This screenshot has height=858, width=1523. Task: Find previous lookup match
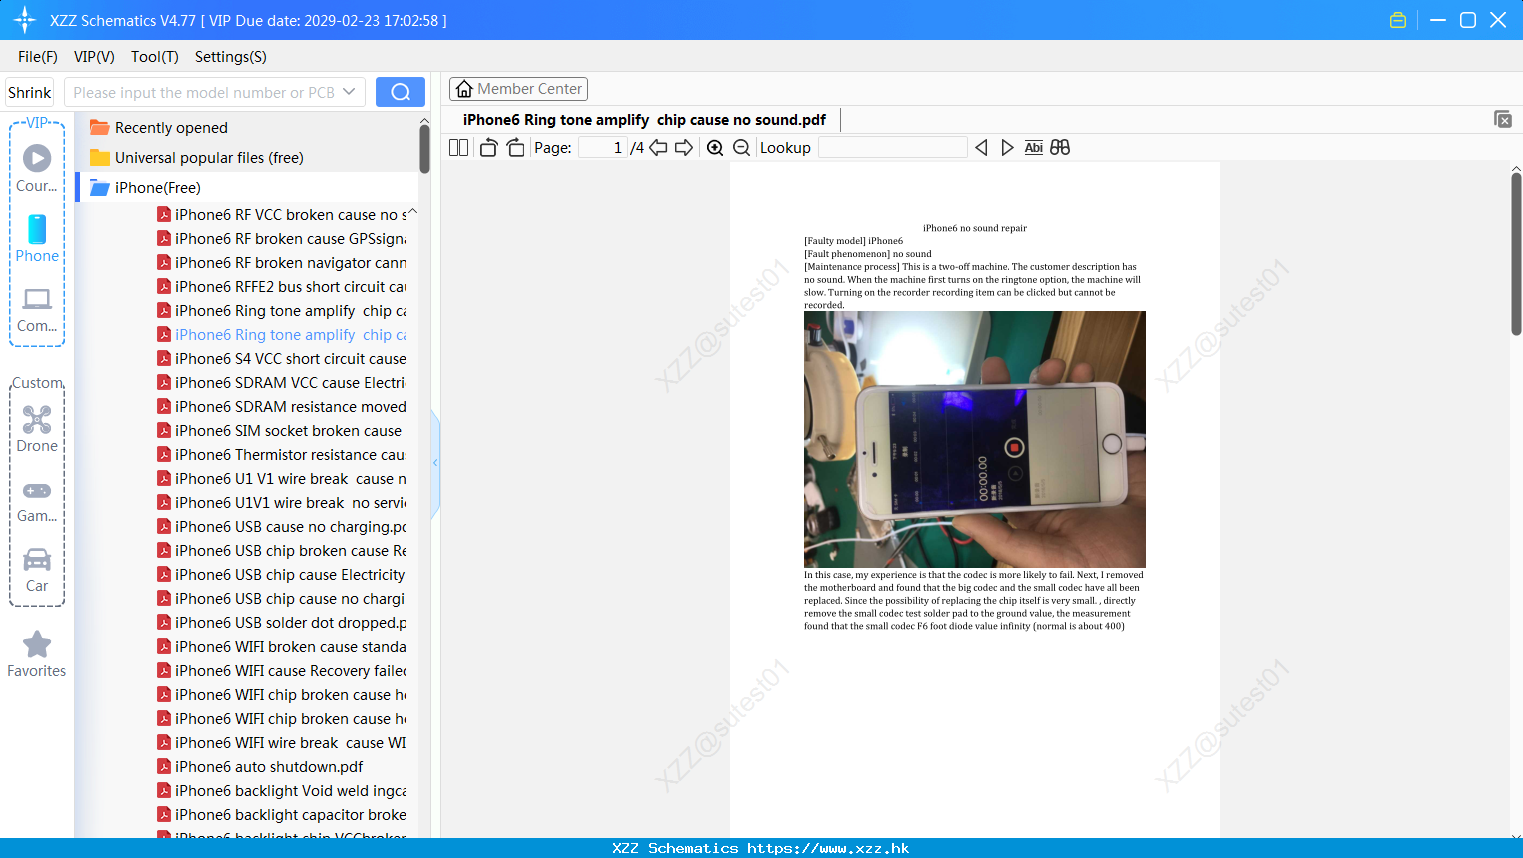click(981, 148)
